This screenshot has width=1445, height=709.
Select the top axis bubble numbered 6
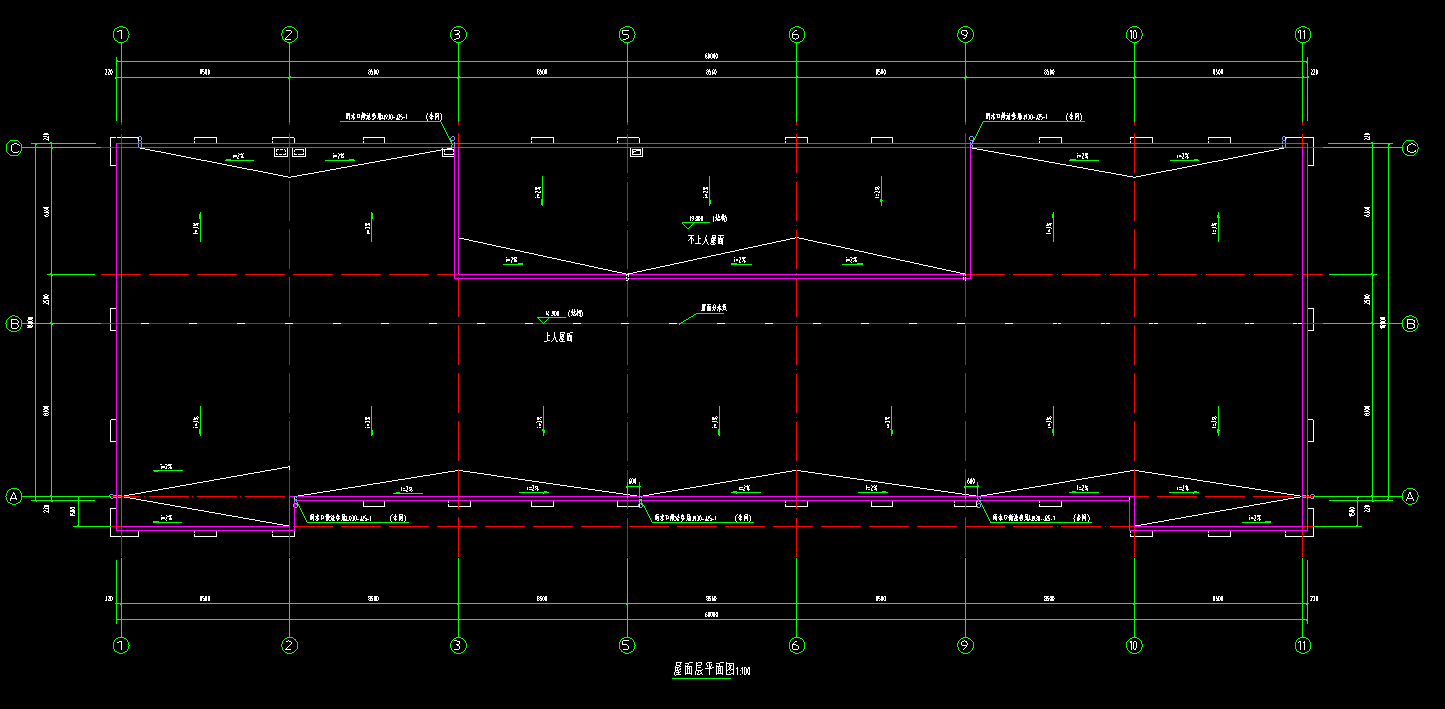tap(796, 35)
